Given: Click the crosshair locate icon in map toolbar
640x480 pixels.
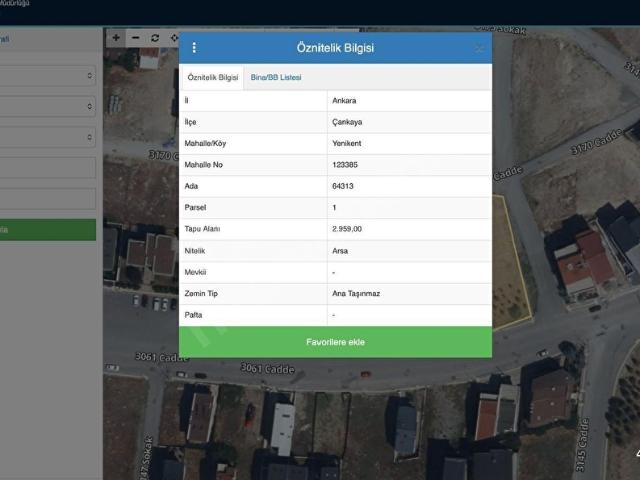Looking at the screenshot, I should click(174, 38).
